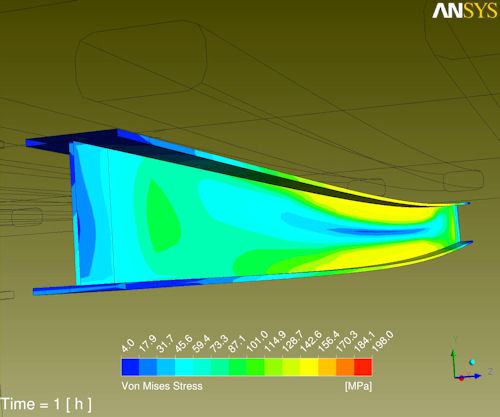
Task: Click the legend value "142.6"
Action: (x=311, y=342)
